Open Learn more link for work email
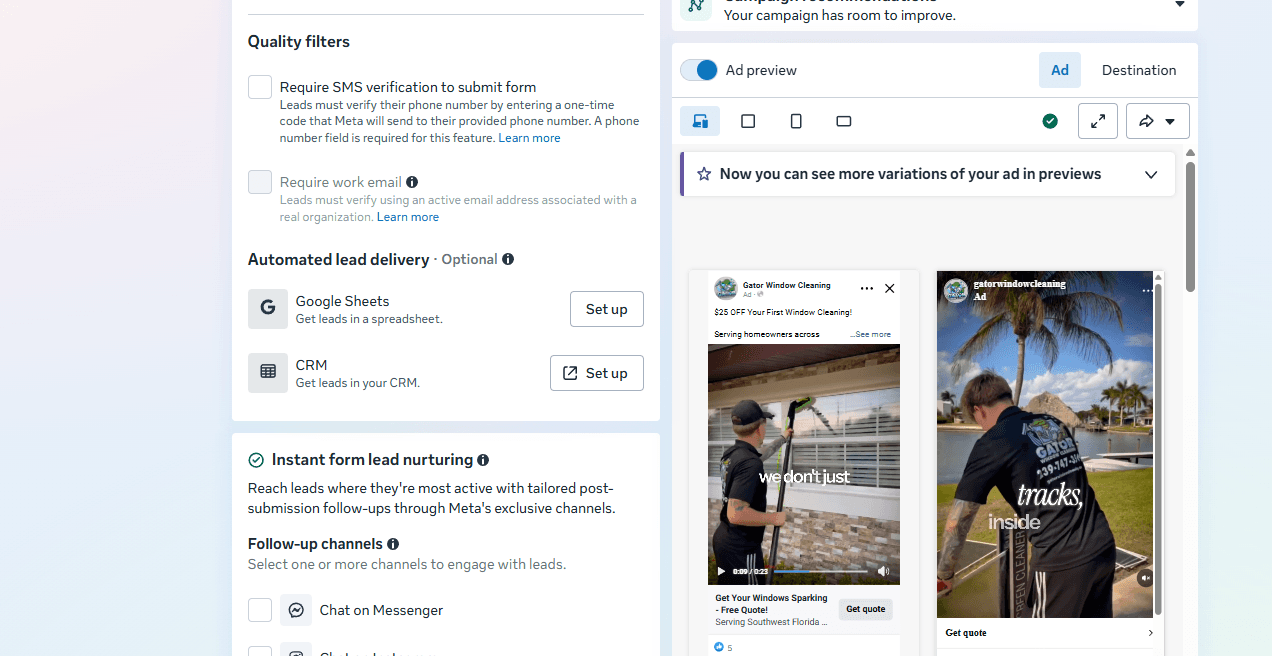Viewport: 1272px width, 656px height. (408, 217)
